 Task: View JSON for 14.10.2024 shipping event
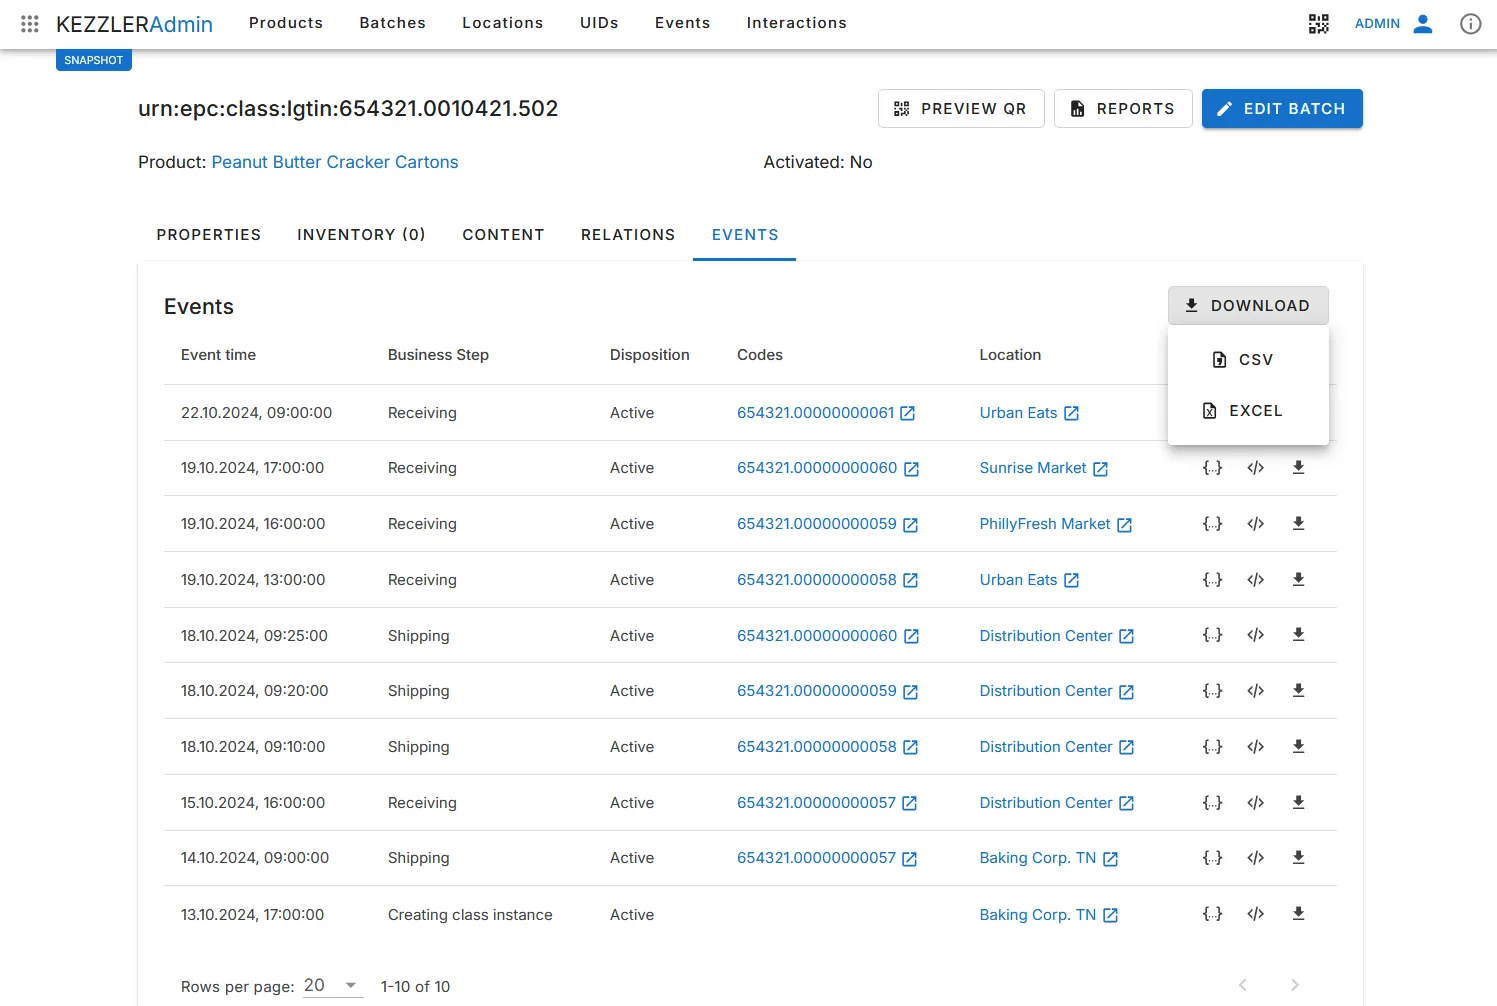pyautogui.click(x=1212, y=858)
